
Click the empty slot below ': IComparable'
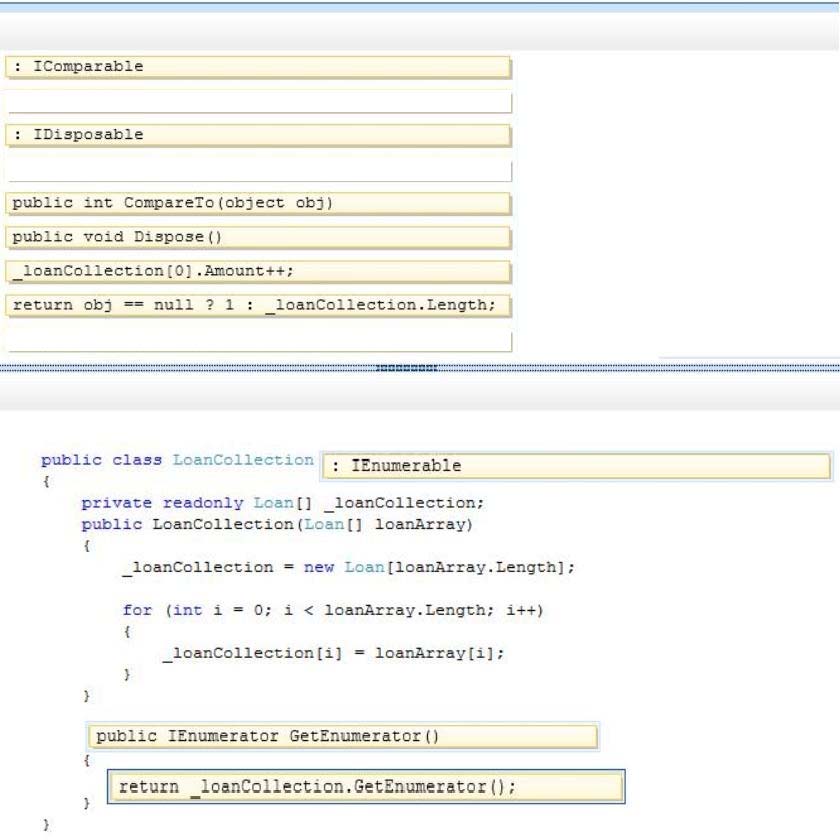(258, 102)
